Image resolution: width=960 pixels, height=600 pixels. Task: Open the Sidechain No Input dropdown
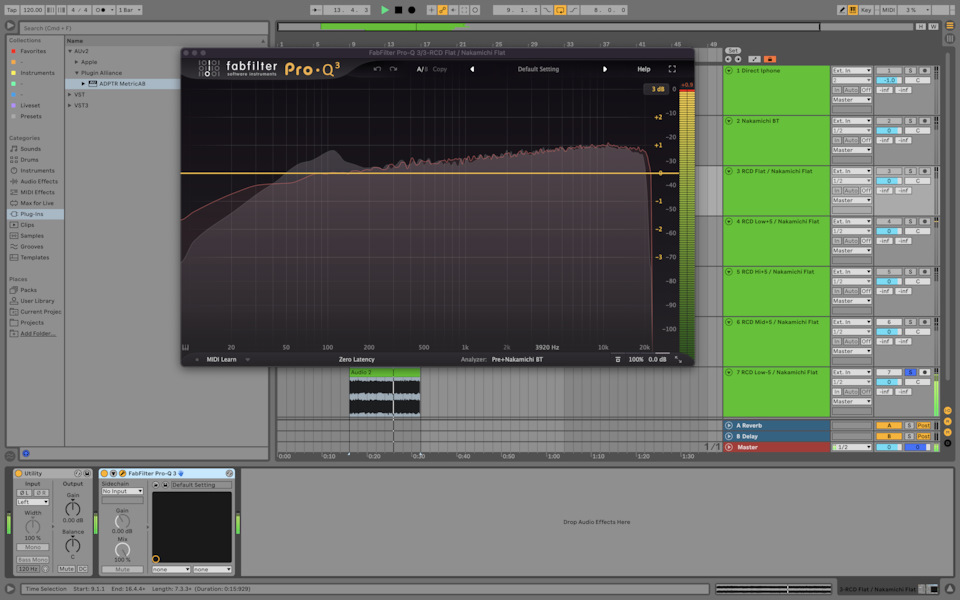point(122,491)
